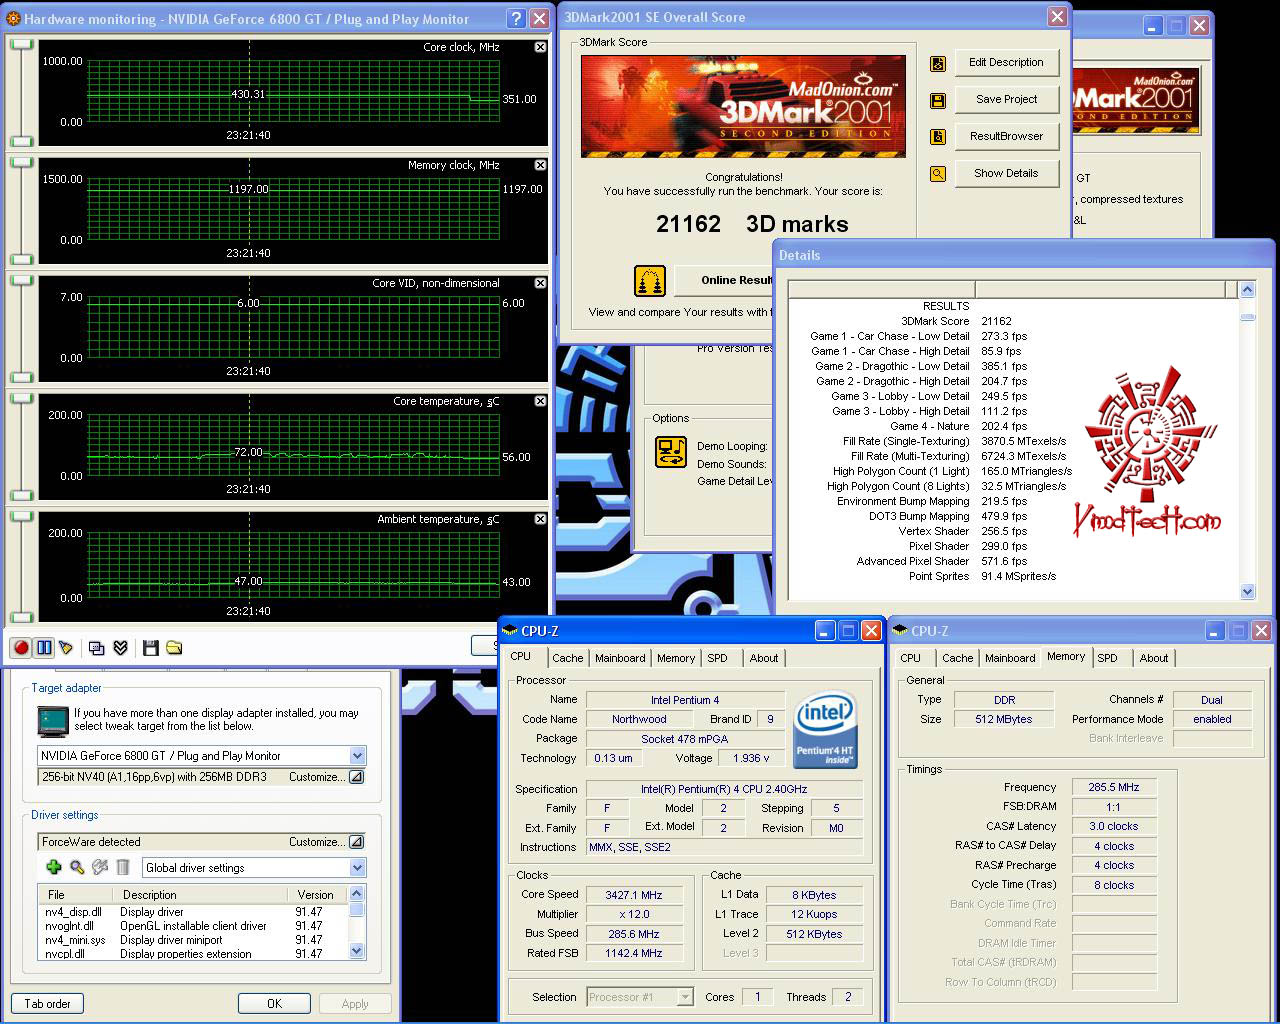The width and height of the screenshot is (1280, 1024).
Task: Click the scroll up arrow in Details window
Action: tap(1247, 290)
